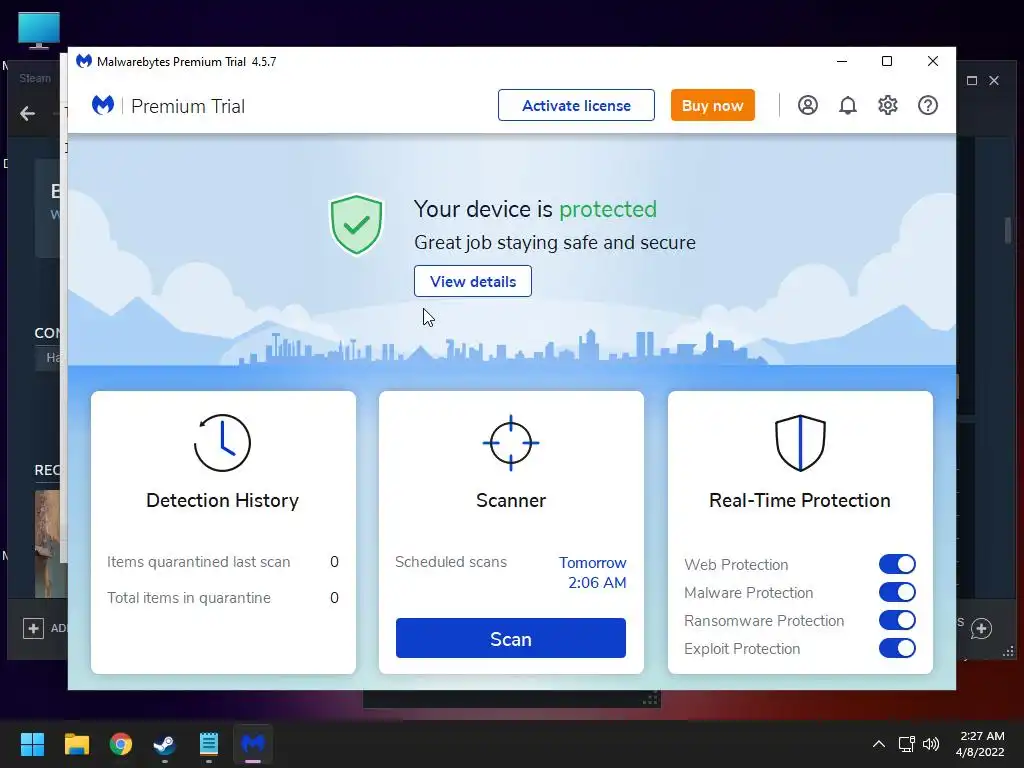Click the Steam window back arrow
Viewport: 1024px width, 768px height.
27,114
